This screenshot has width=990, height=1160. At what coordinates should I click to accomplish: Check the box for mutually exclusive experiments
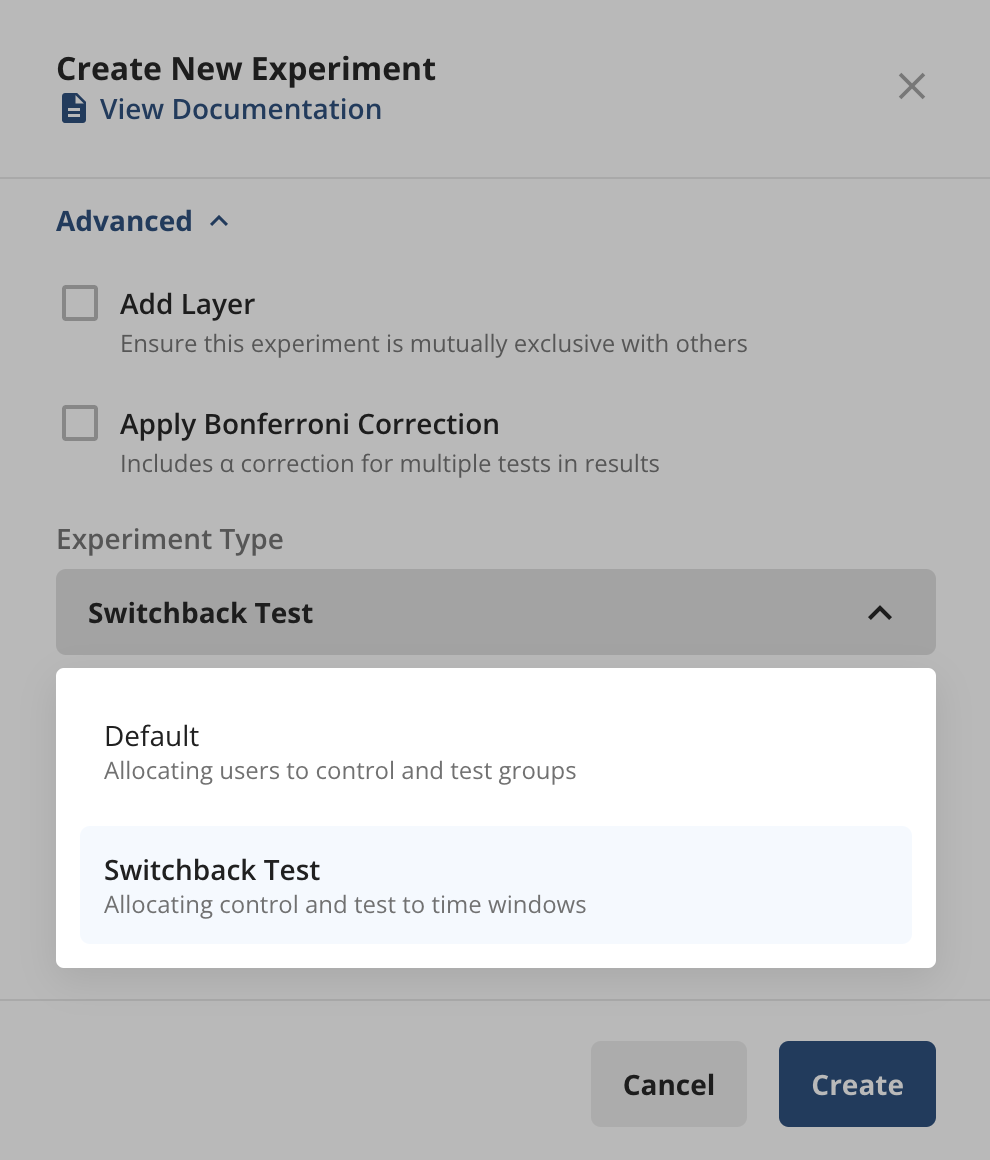pyautogui.click(x=79, y=303)
